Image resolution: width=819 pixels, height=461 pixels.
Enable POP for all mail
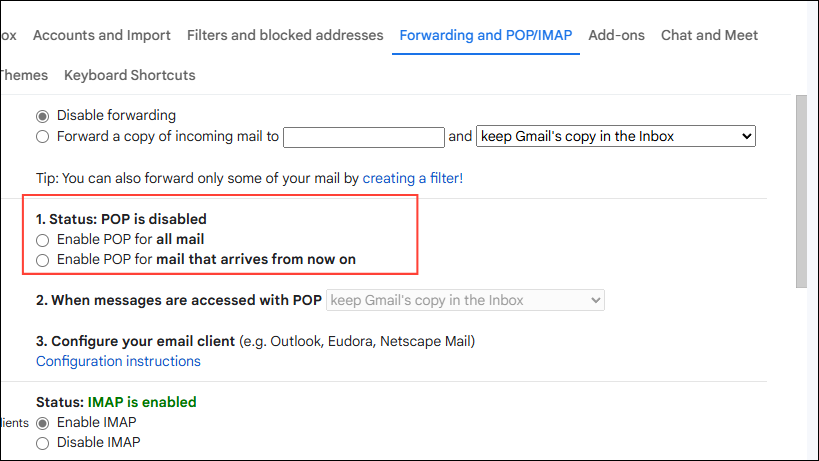[x=42, y=240]
